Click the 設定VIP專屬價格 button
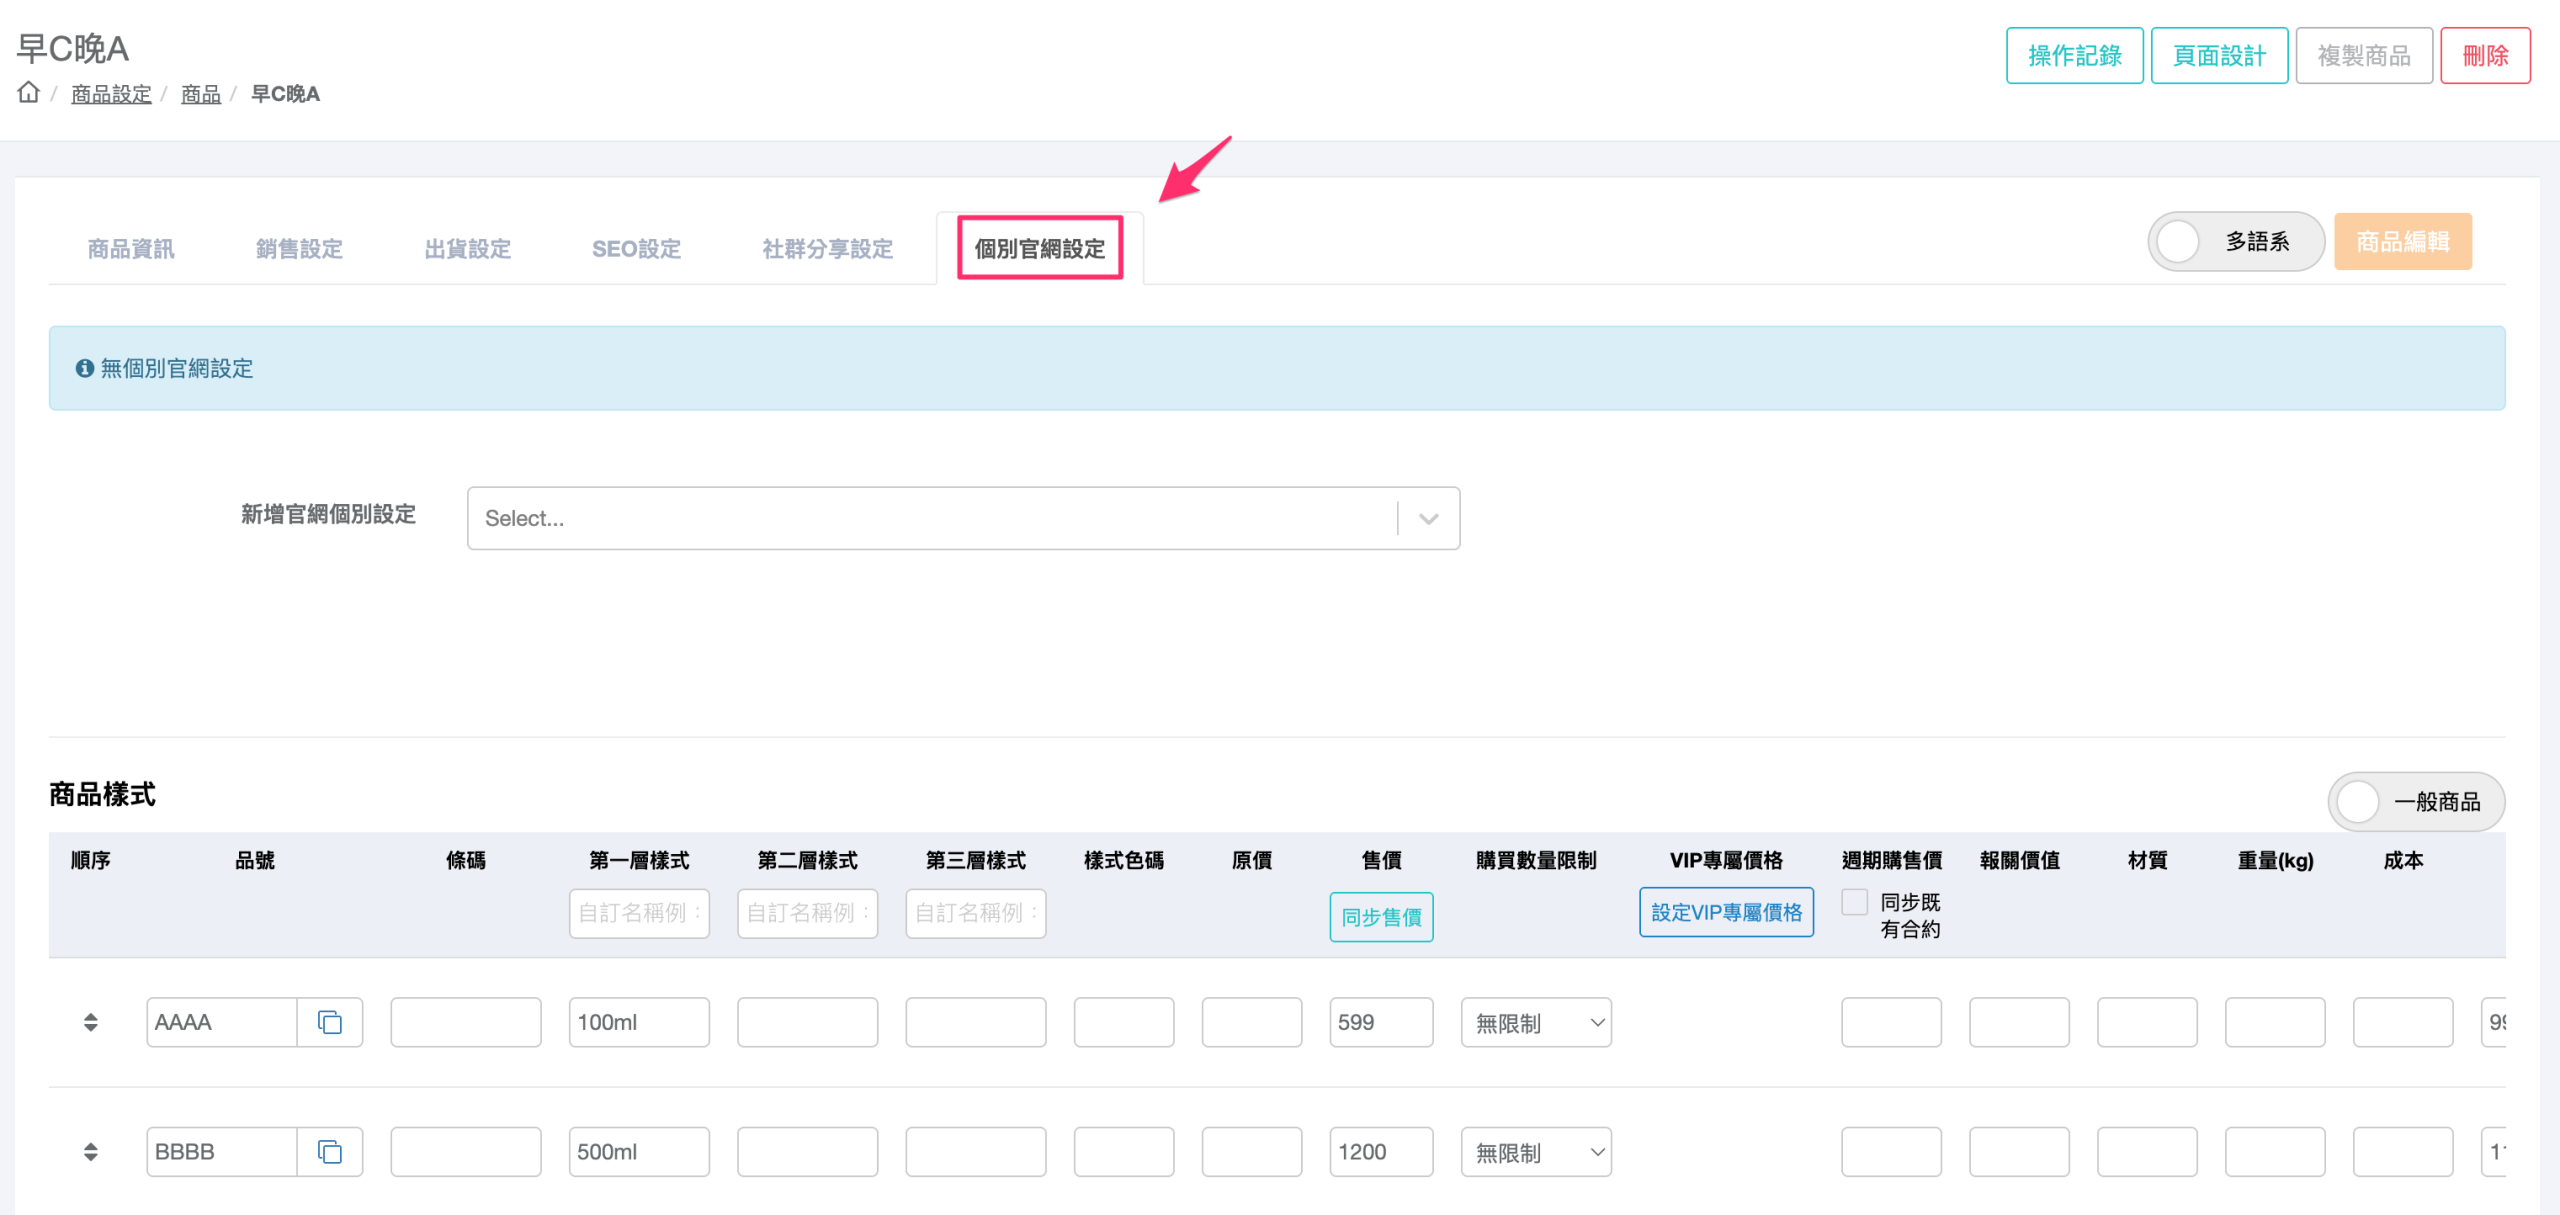This screenshot has width=2560, height=1215. 1726,912
